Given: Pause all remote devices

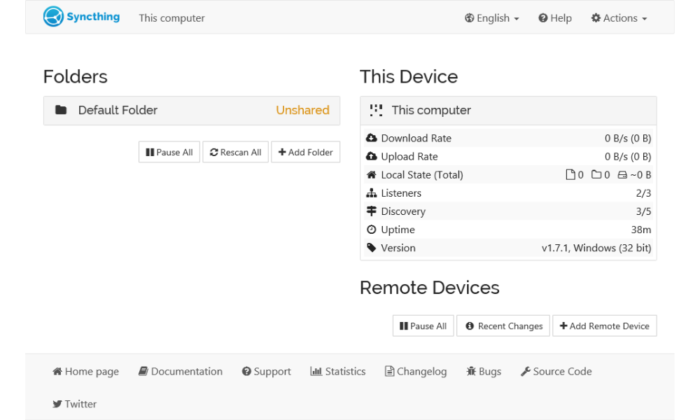Looking at the screenshot, I should click(423, 326).
